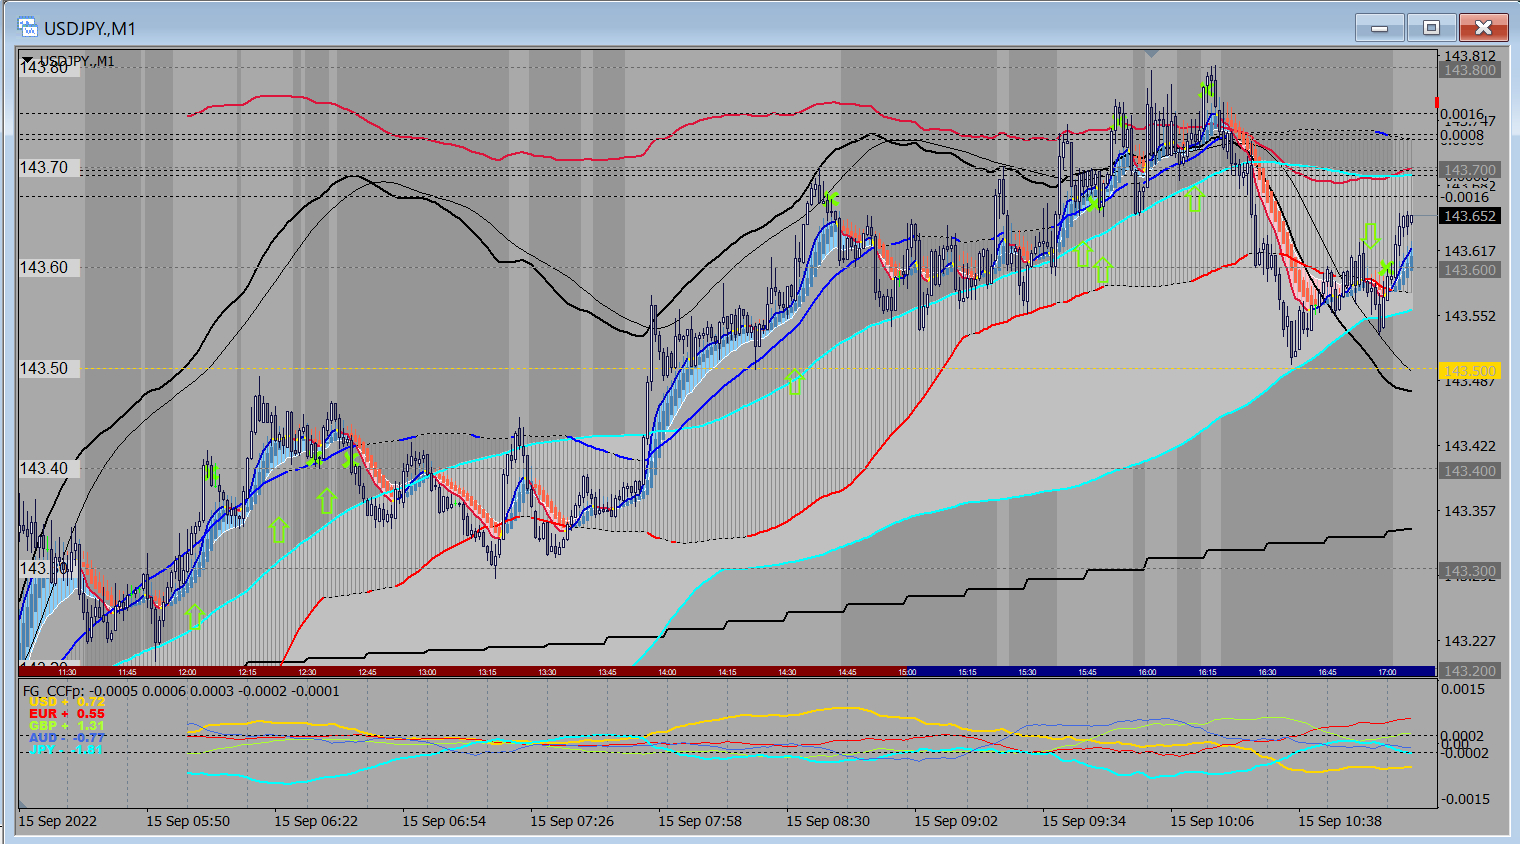Click the 143.227 price on the right scale
Screen dimensions: 1520x844
[x=1470, y=641]
